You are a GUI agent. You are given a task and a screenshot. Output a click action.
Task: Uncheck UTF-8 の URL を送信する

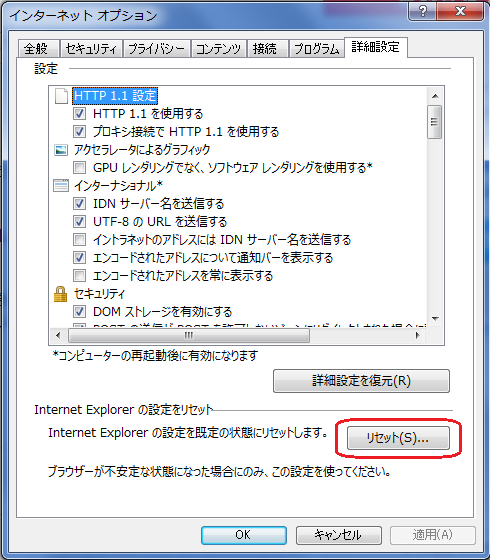[79, 222]
